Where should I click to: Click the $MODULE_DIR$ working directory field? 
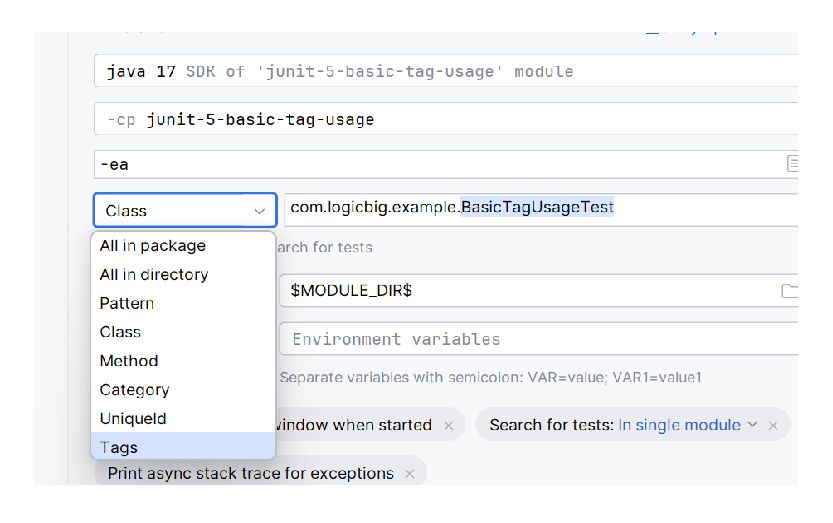point(520,291)
